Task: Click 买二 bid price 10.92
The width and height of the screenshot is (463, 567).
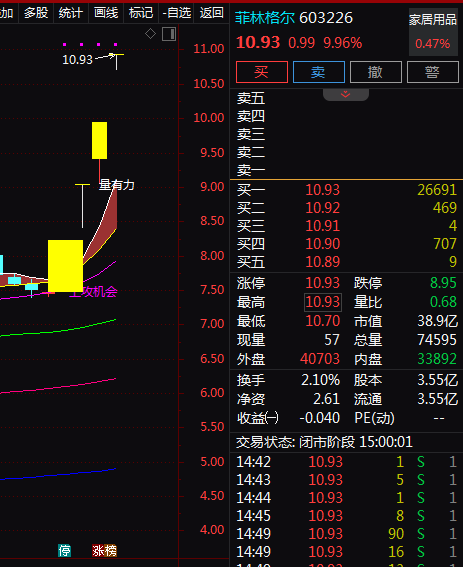Action: tap(323, 208)
